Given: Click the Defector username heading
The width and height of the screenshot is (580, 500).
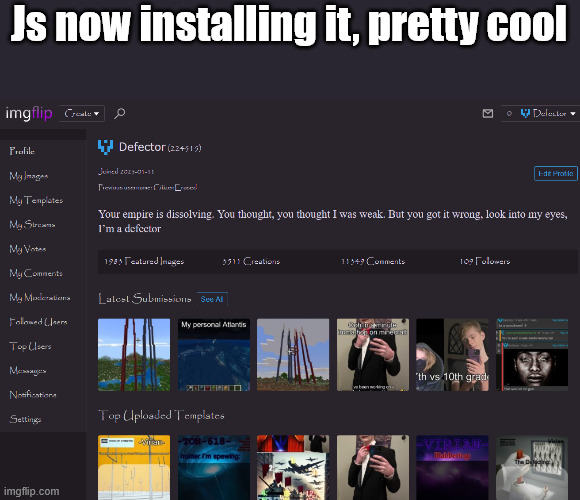Looking at the screenshot, I should pos(142,147).
